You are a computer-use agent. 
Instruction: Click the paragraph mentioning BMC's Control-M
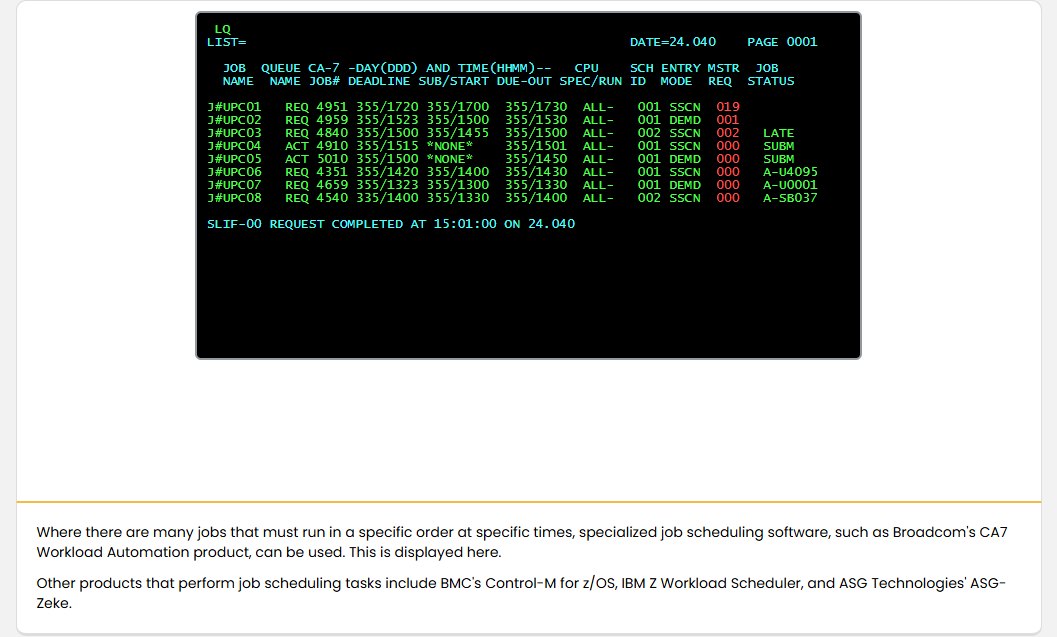tap(521, 593)
